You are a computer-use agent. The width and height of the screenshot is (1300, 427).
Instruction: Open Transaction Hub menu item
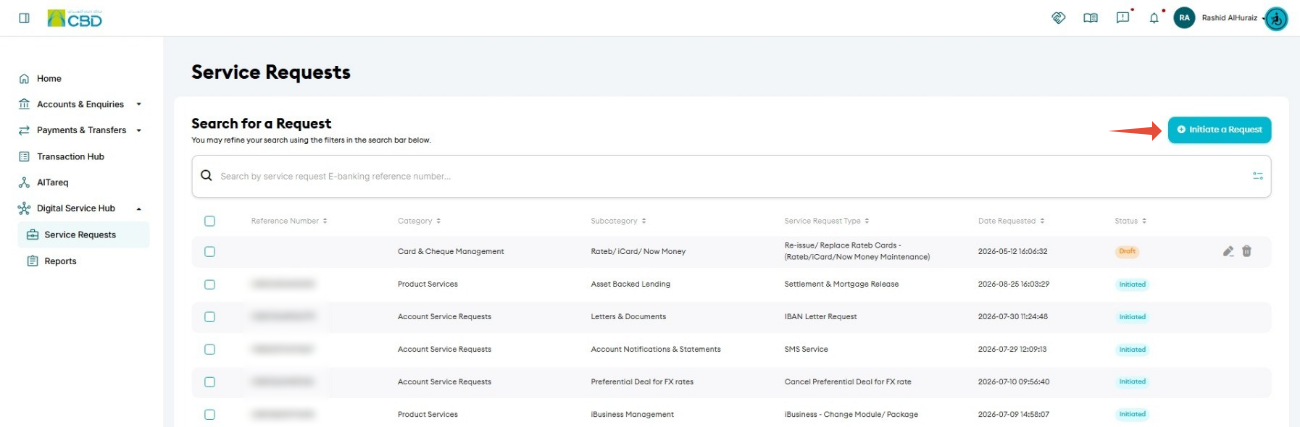pos(70,156)
